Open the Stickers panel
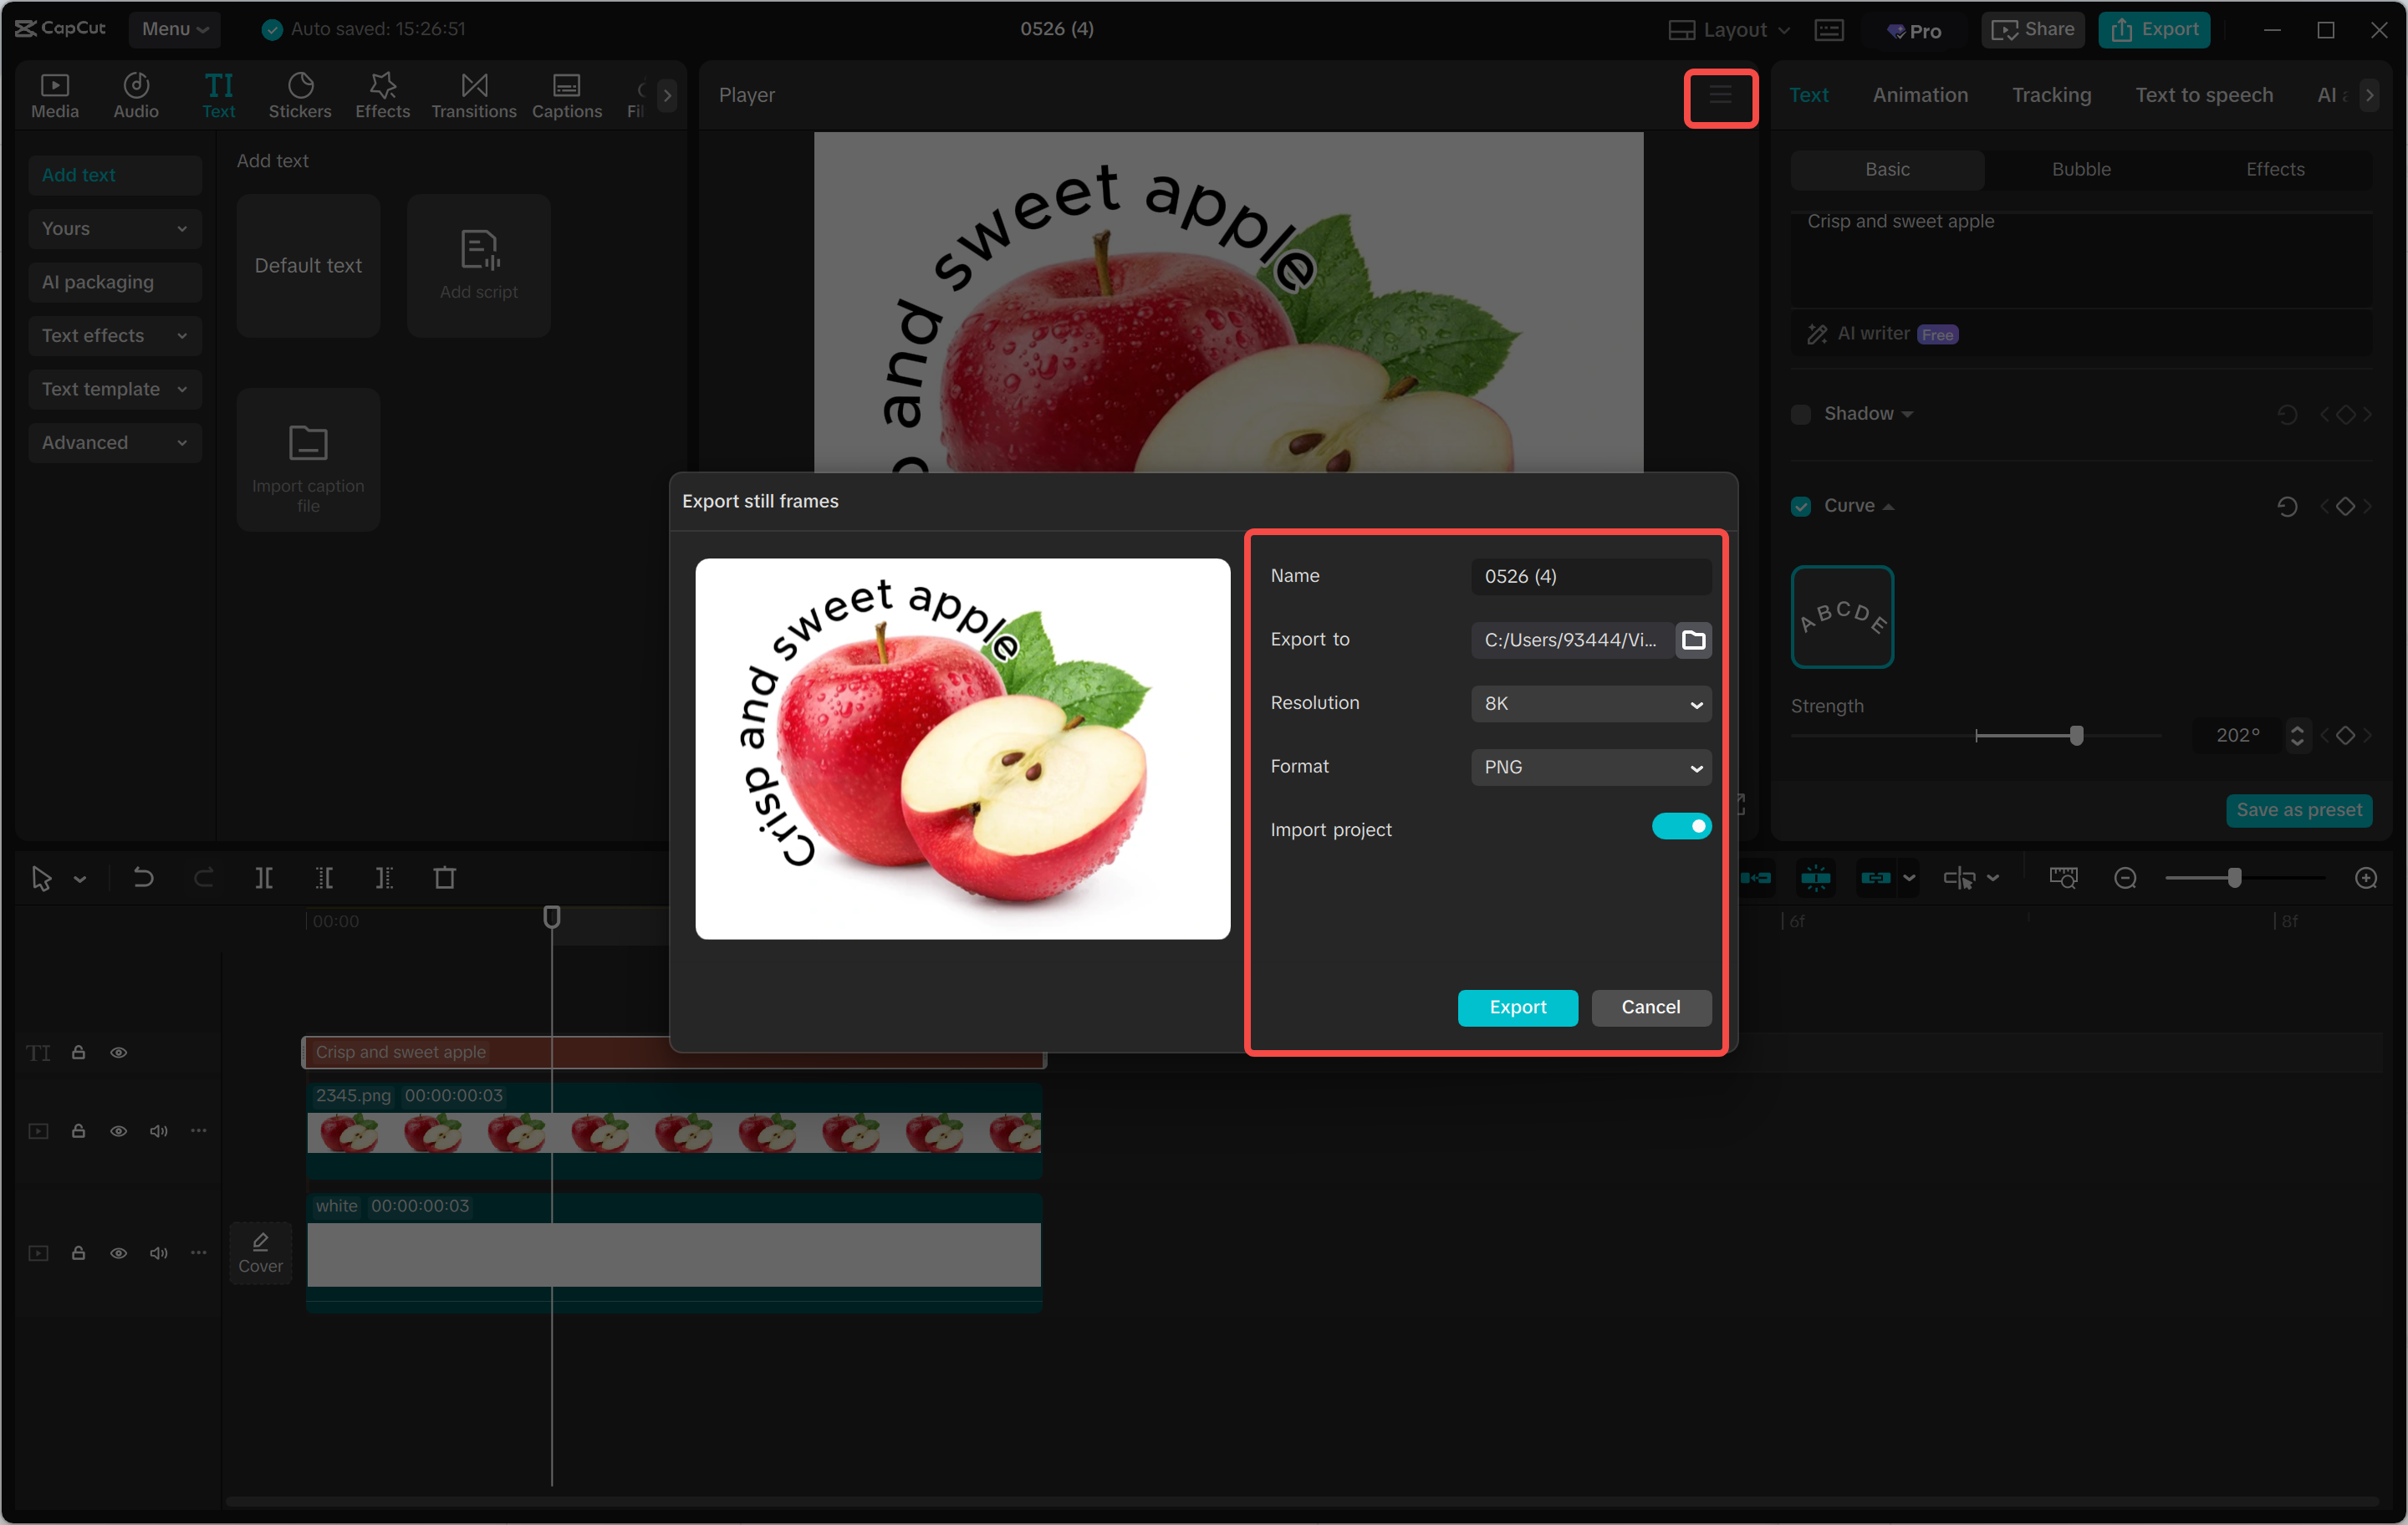 300,95
